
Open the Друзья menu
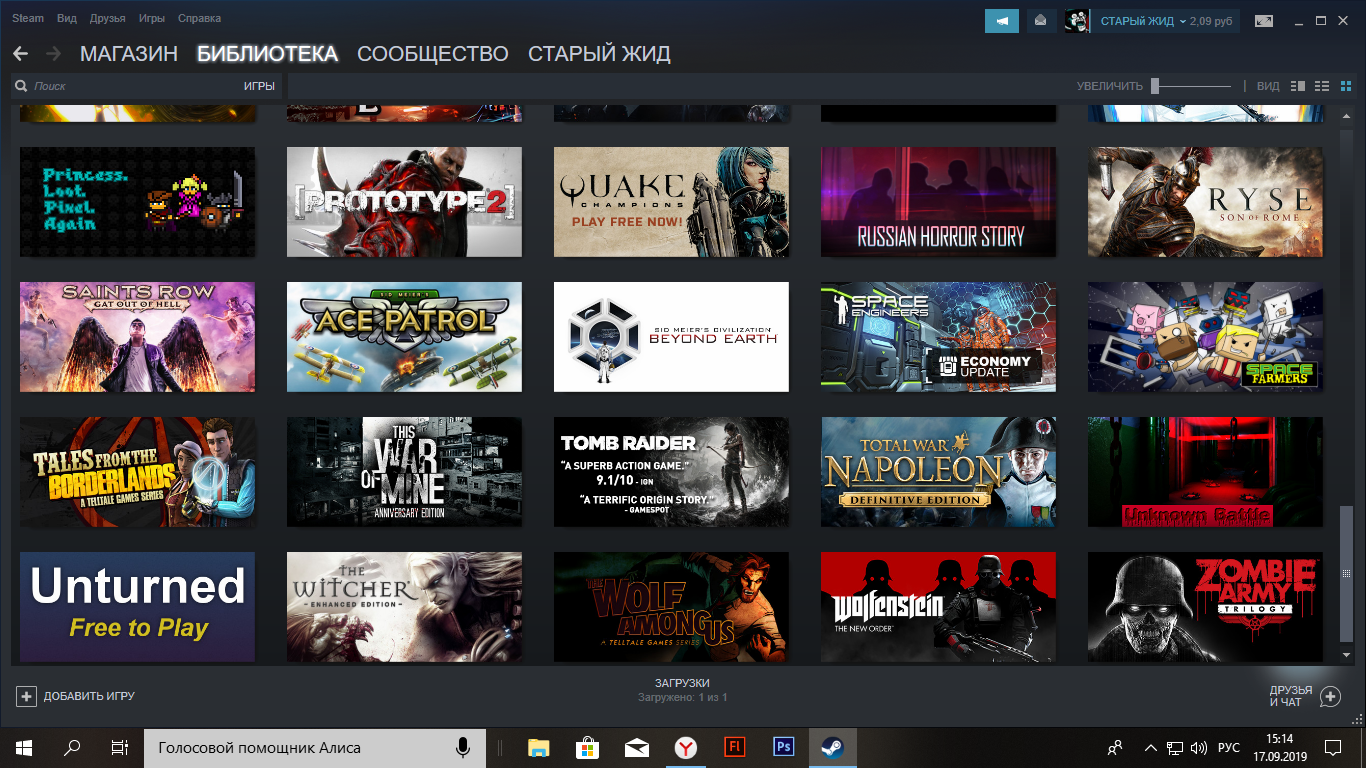[x=108, y=18]
